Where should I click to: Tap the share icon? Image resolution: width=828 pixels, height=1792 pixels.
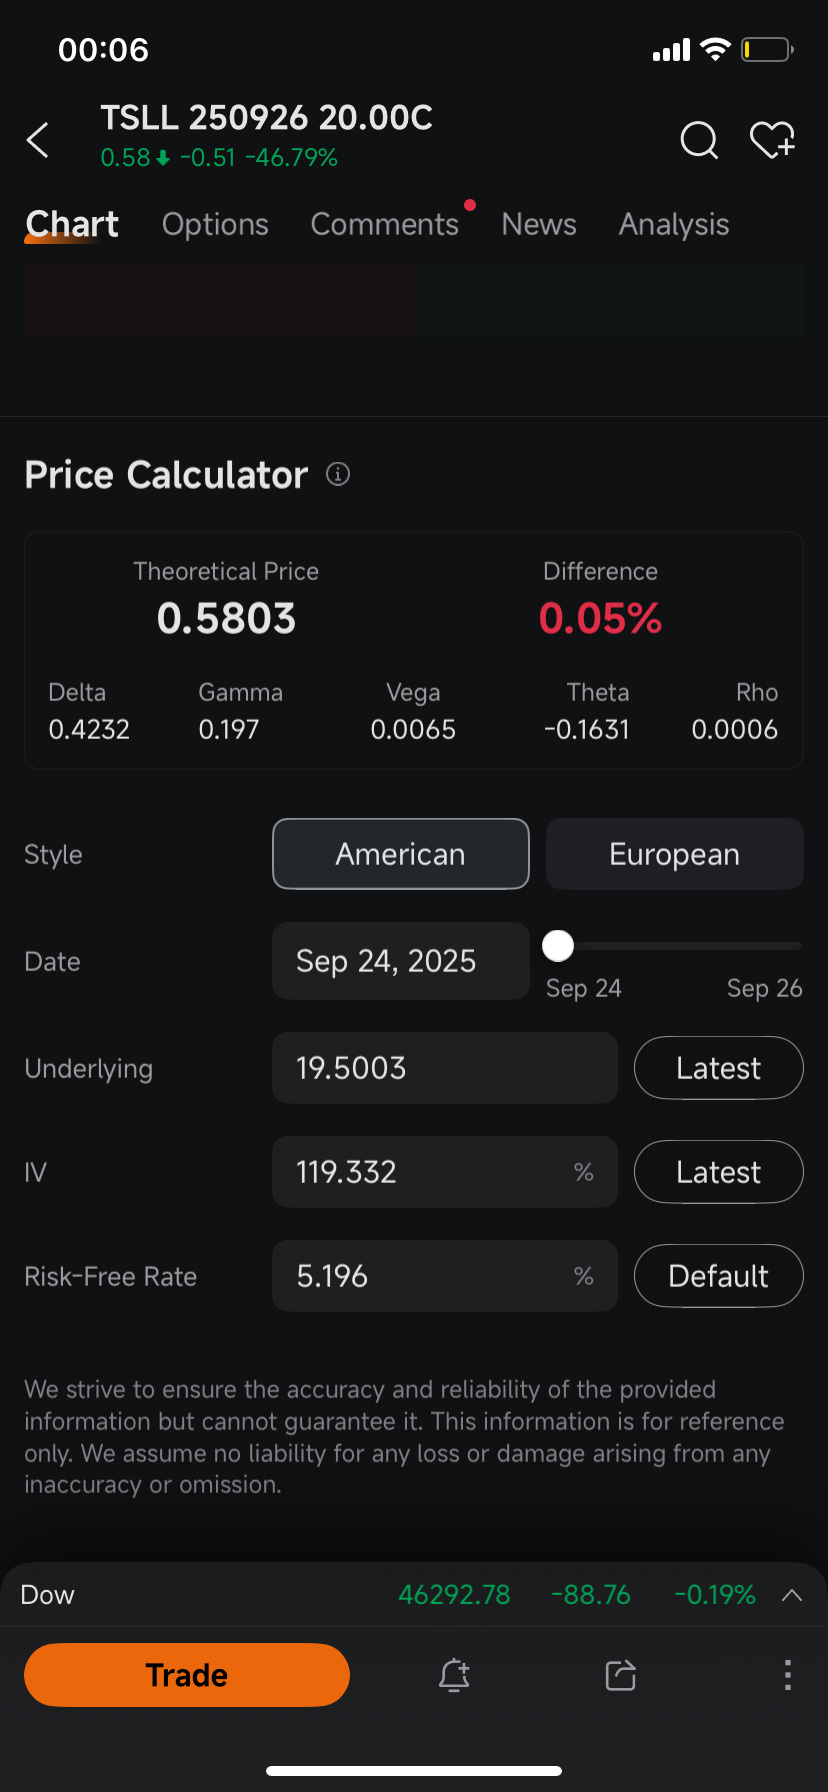tap(621, 1675)
